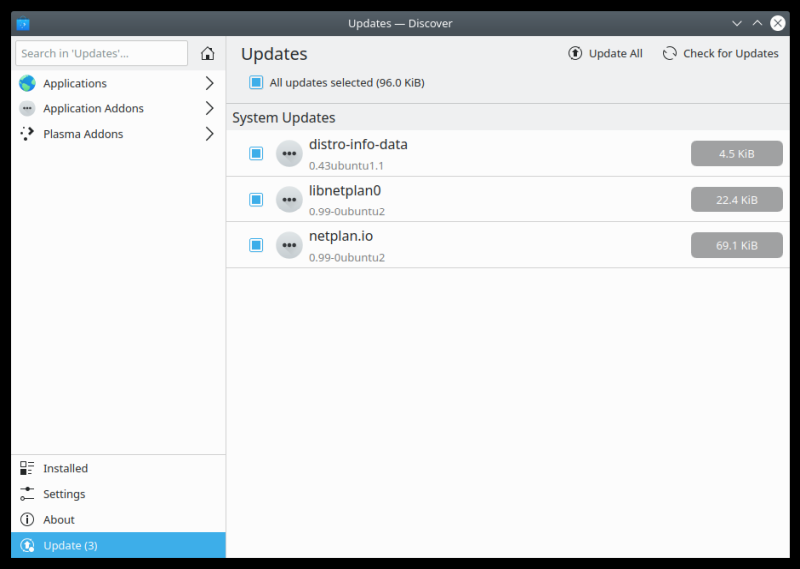Screen dimensions: 800x569
Task: Click the 22.4 KiB size button
Action: 737,200
